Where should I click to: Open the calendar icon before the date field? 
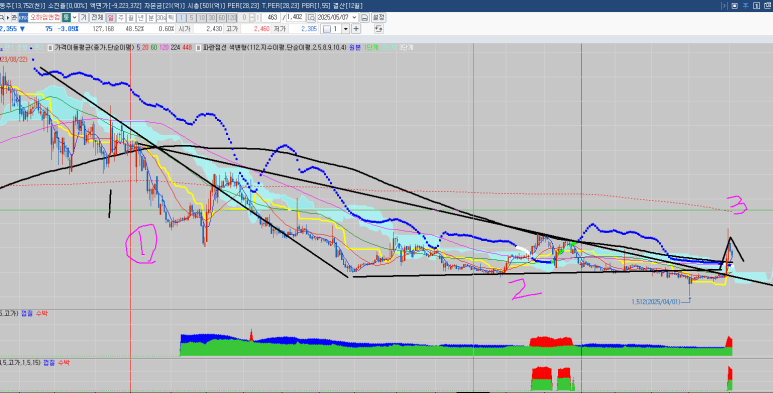tap(311, 17)
